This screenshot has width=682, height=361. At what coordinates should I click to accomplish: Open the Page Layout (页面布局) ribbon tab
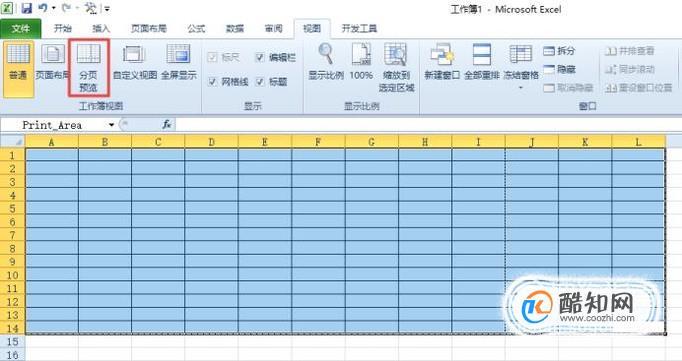tap(149, 29)
